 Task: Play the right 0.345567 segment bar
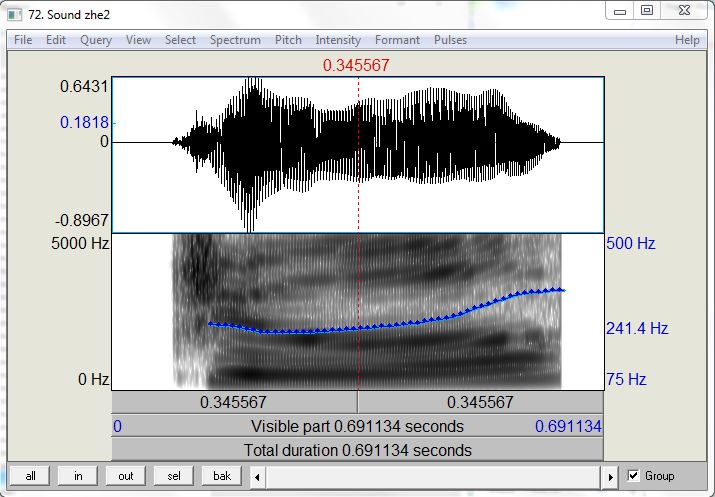point(481,402)
